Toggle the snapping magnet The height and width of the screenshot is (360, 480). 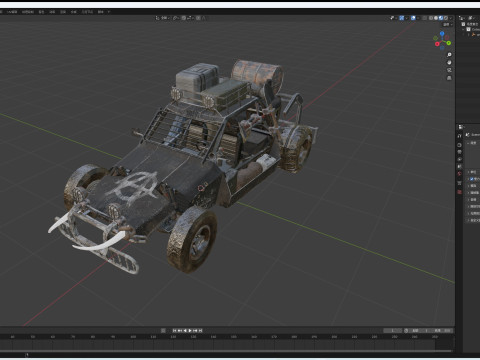tap(184, 18)
